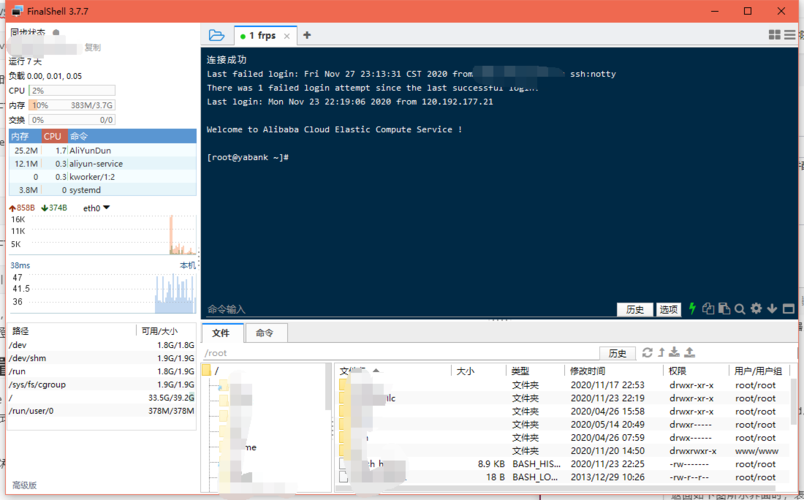Click the copy icon in terminal toolbar

click(708, 308)
